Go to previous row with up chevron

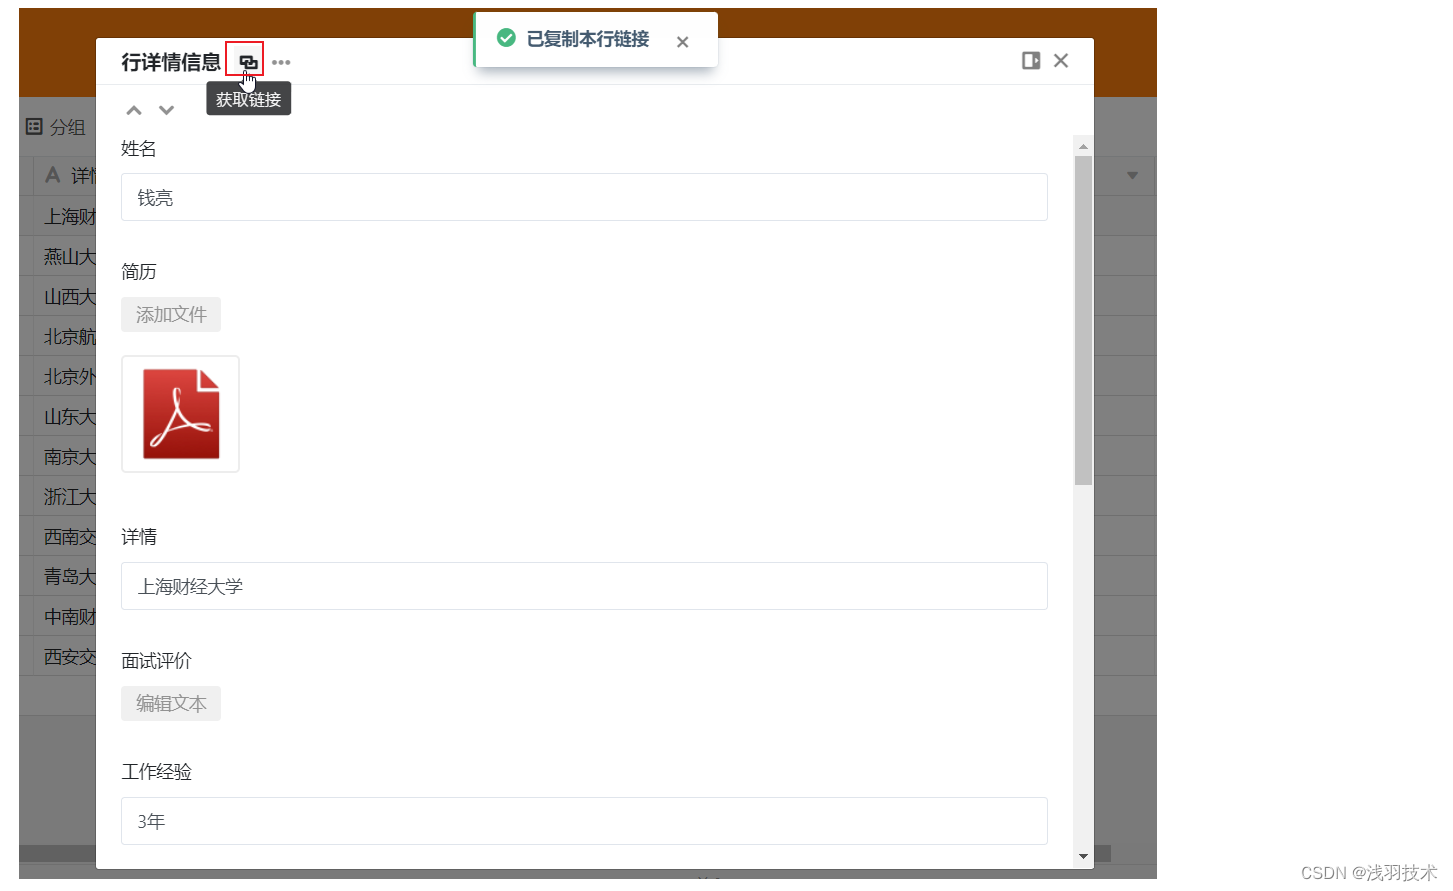134,110
